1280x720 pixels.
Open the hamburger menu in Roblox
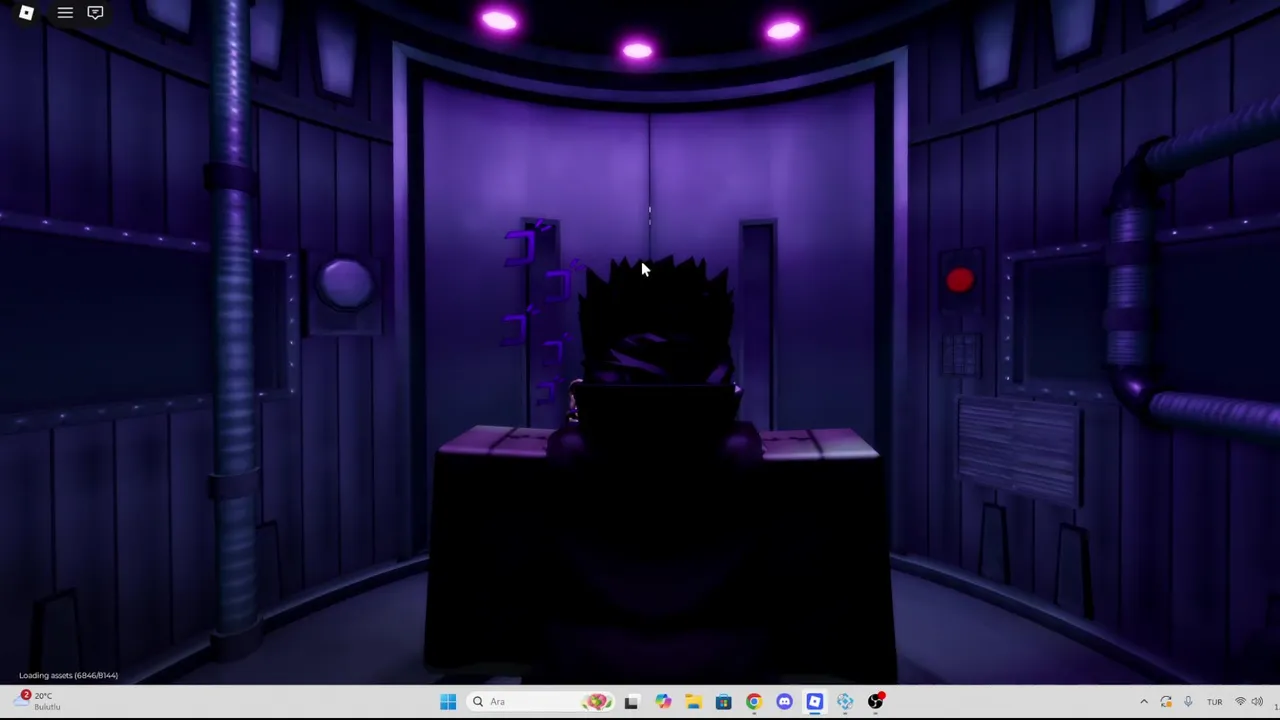click(65, 13)
